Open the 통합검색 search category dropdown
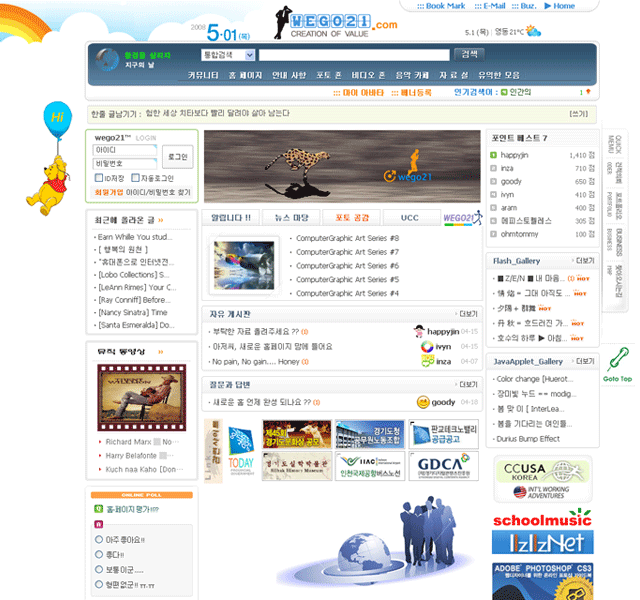This screenshot has height=600, width=640. [x=228, y=55]
